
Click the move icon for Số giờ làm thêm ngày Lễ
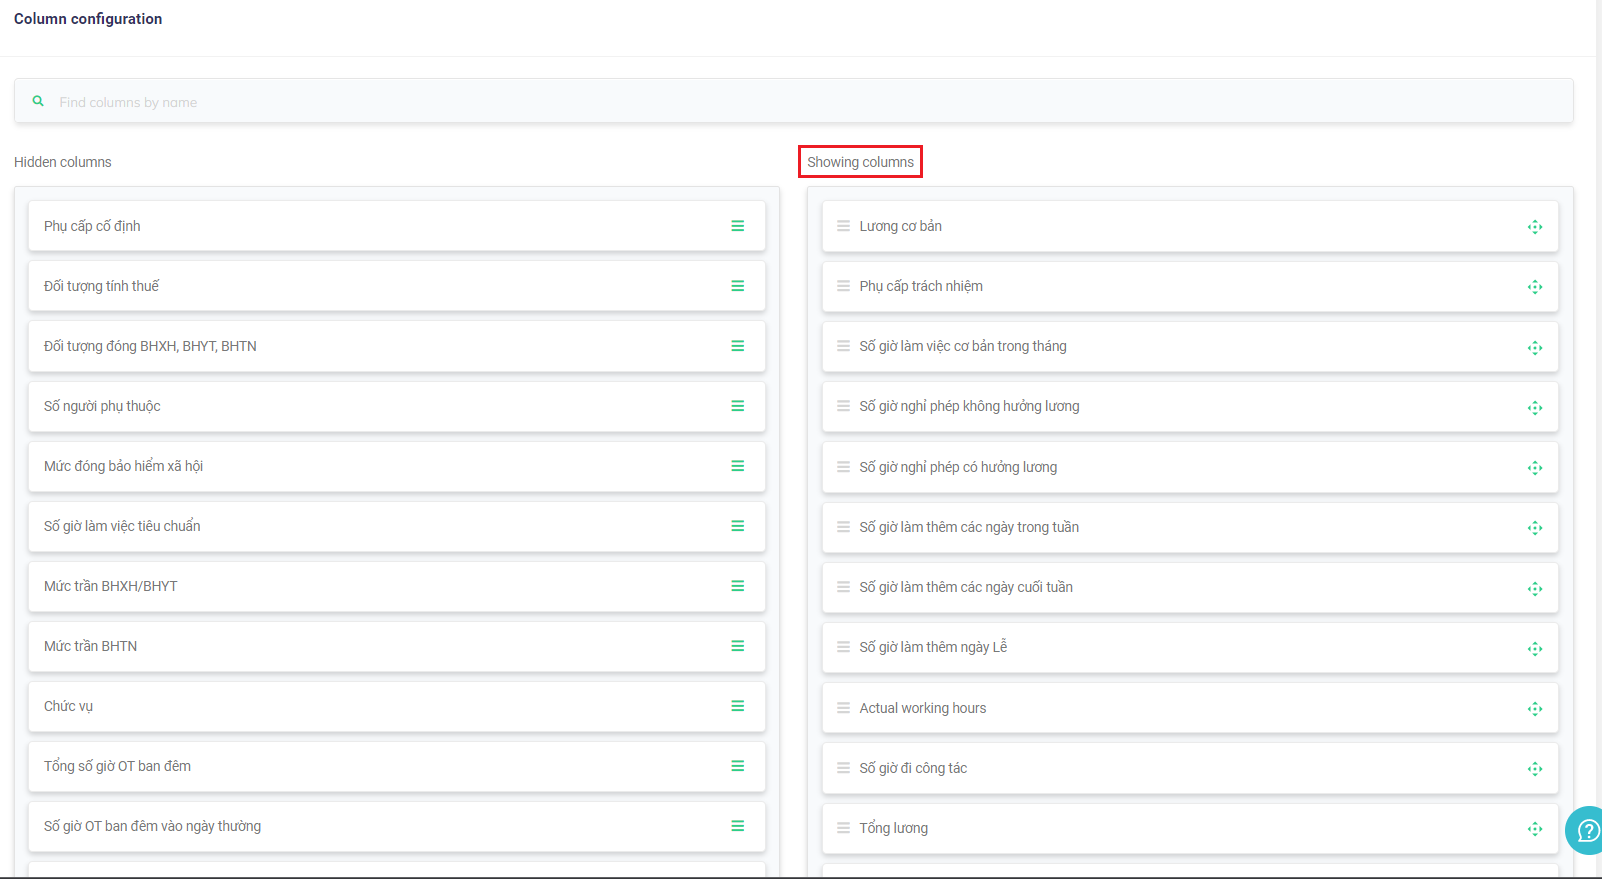(x=1535, y=649)
